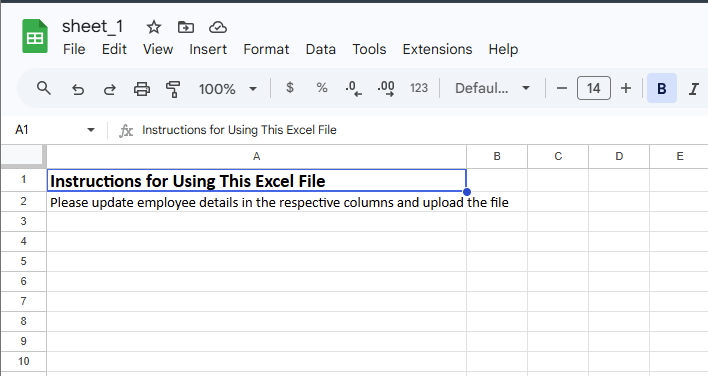Open the Data menu
The image size is (708, 376).
[x=321, y=49]
